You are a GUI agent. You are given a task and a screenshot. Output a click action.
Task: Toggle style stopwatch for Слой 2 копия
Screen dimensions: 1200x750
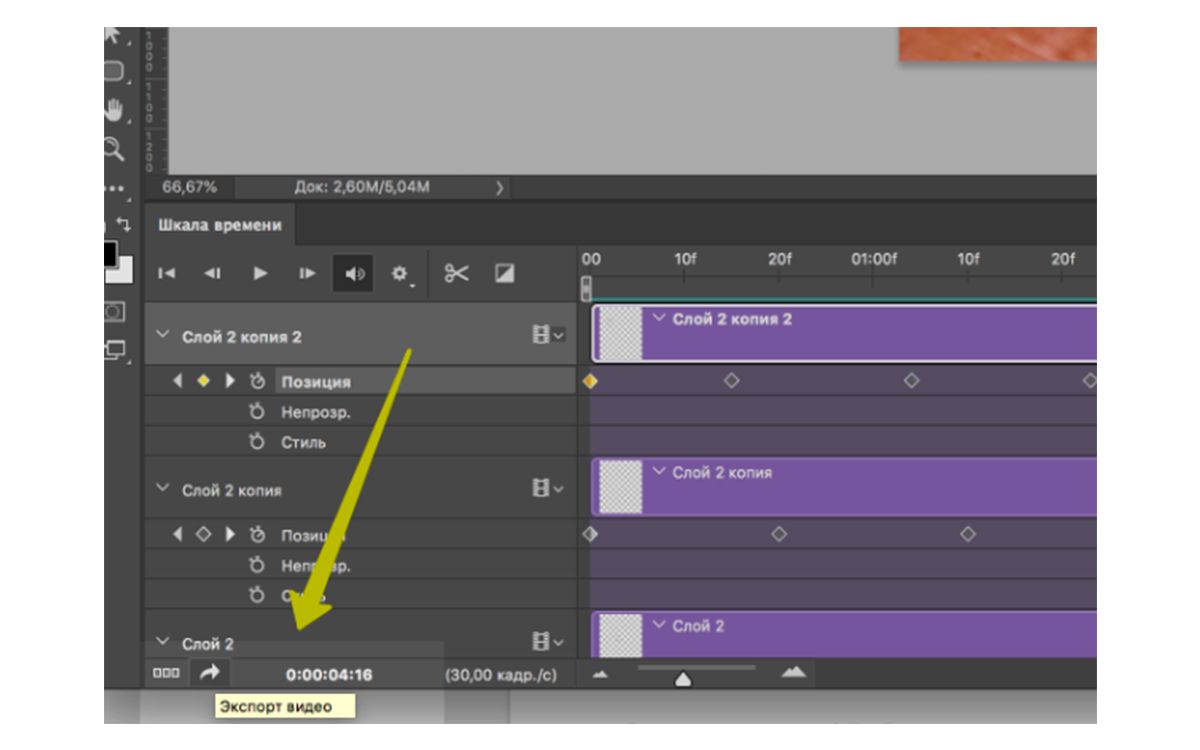[256, 595]
